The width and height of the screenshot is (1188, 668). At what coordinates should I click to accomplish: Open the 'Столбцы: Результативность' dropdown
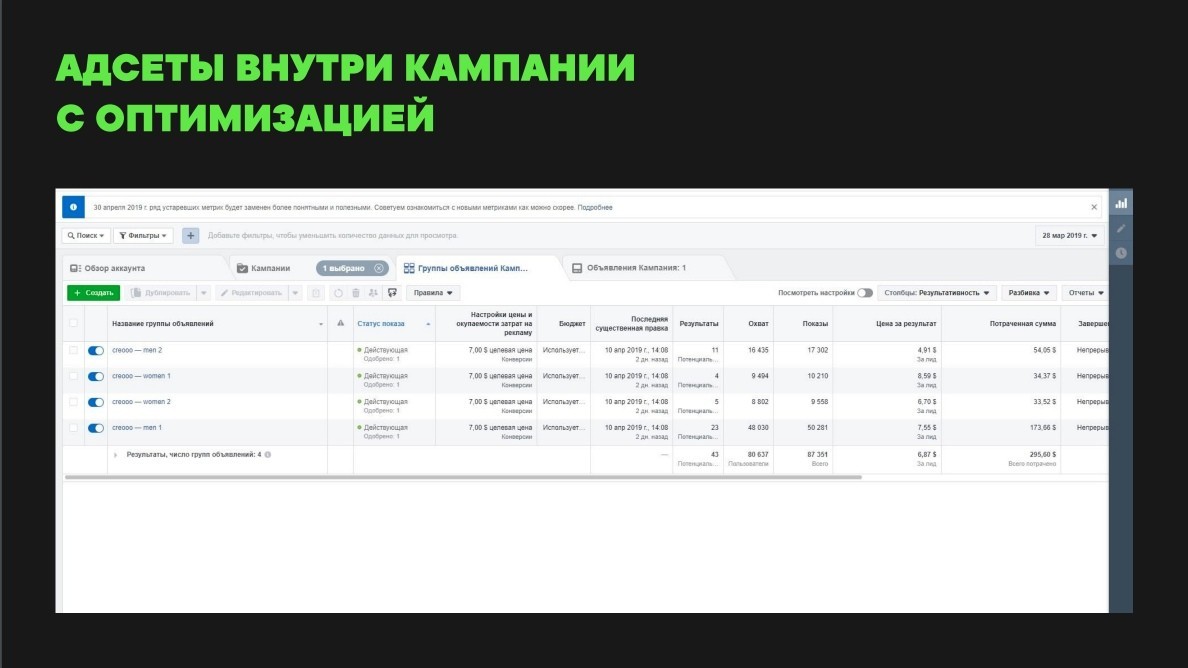click(936, 292)
